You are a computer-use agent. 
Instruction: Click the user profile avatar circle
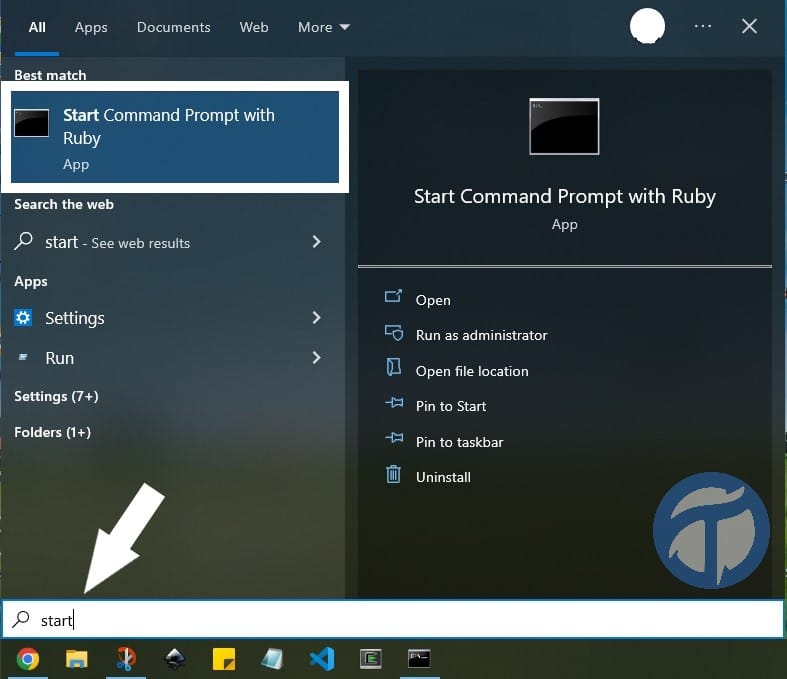[647, 26]
